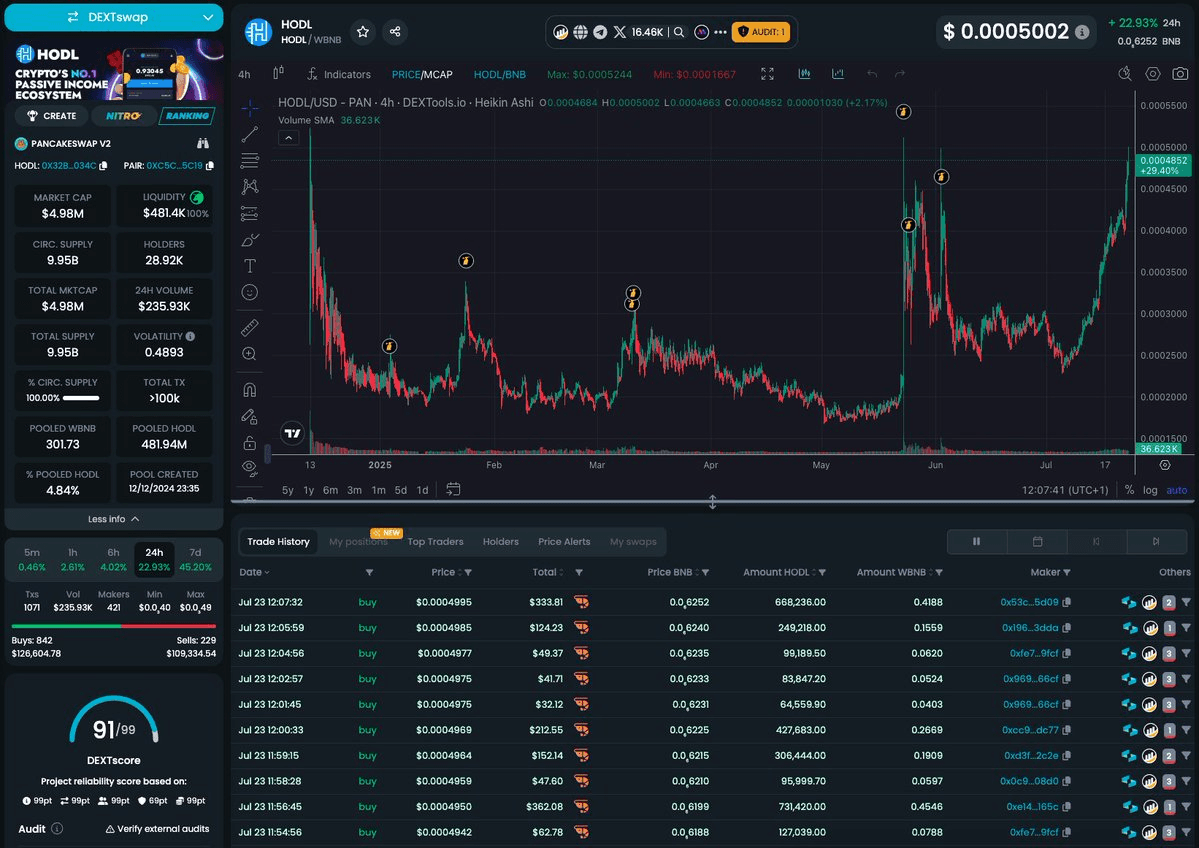The width and height of the screenshot is (1199, 848).
Task: Click the AUDIT: 1 badge
Action: (761, 32)
